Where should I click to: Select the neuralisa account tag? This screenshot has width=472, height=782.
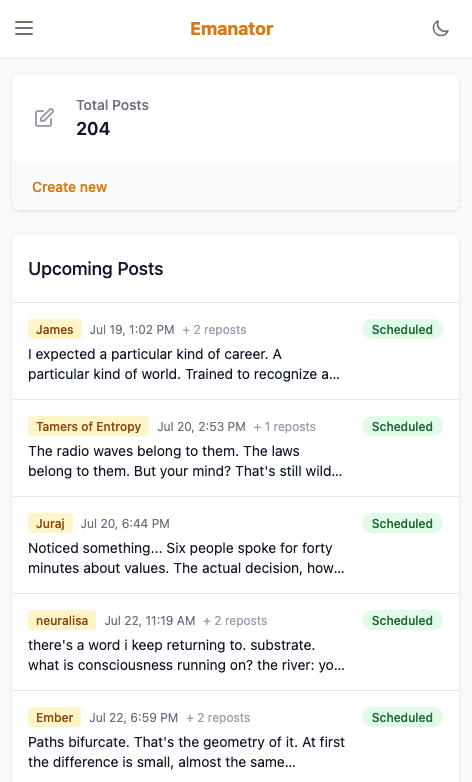click(62, 620)
